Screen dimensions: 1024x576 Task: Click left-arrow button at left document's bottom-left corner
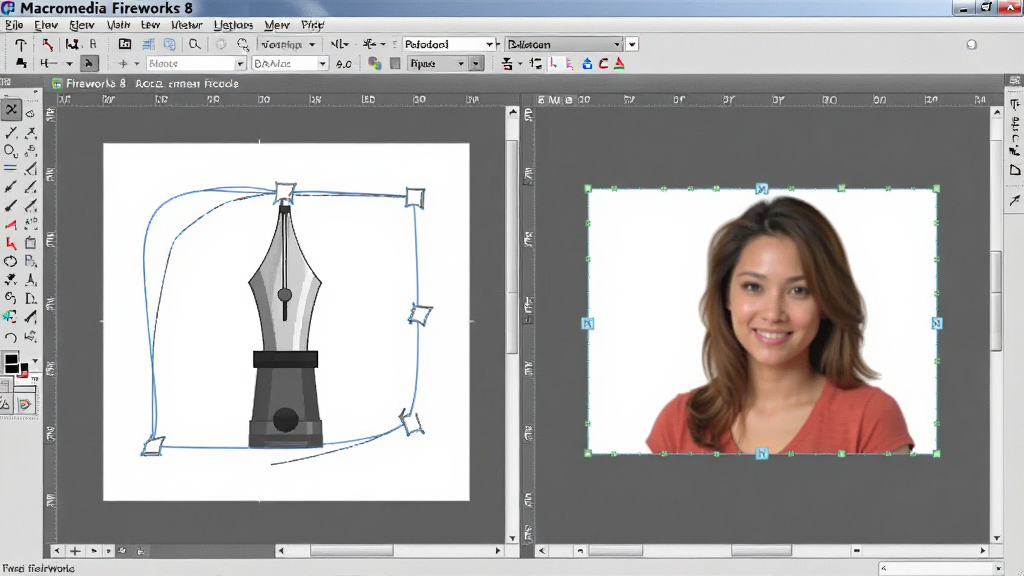click(x=57, y=551)
